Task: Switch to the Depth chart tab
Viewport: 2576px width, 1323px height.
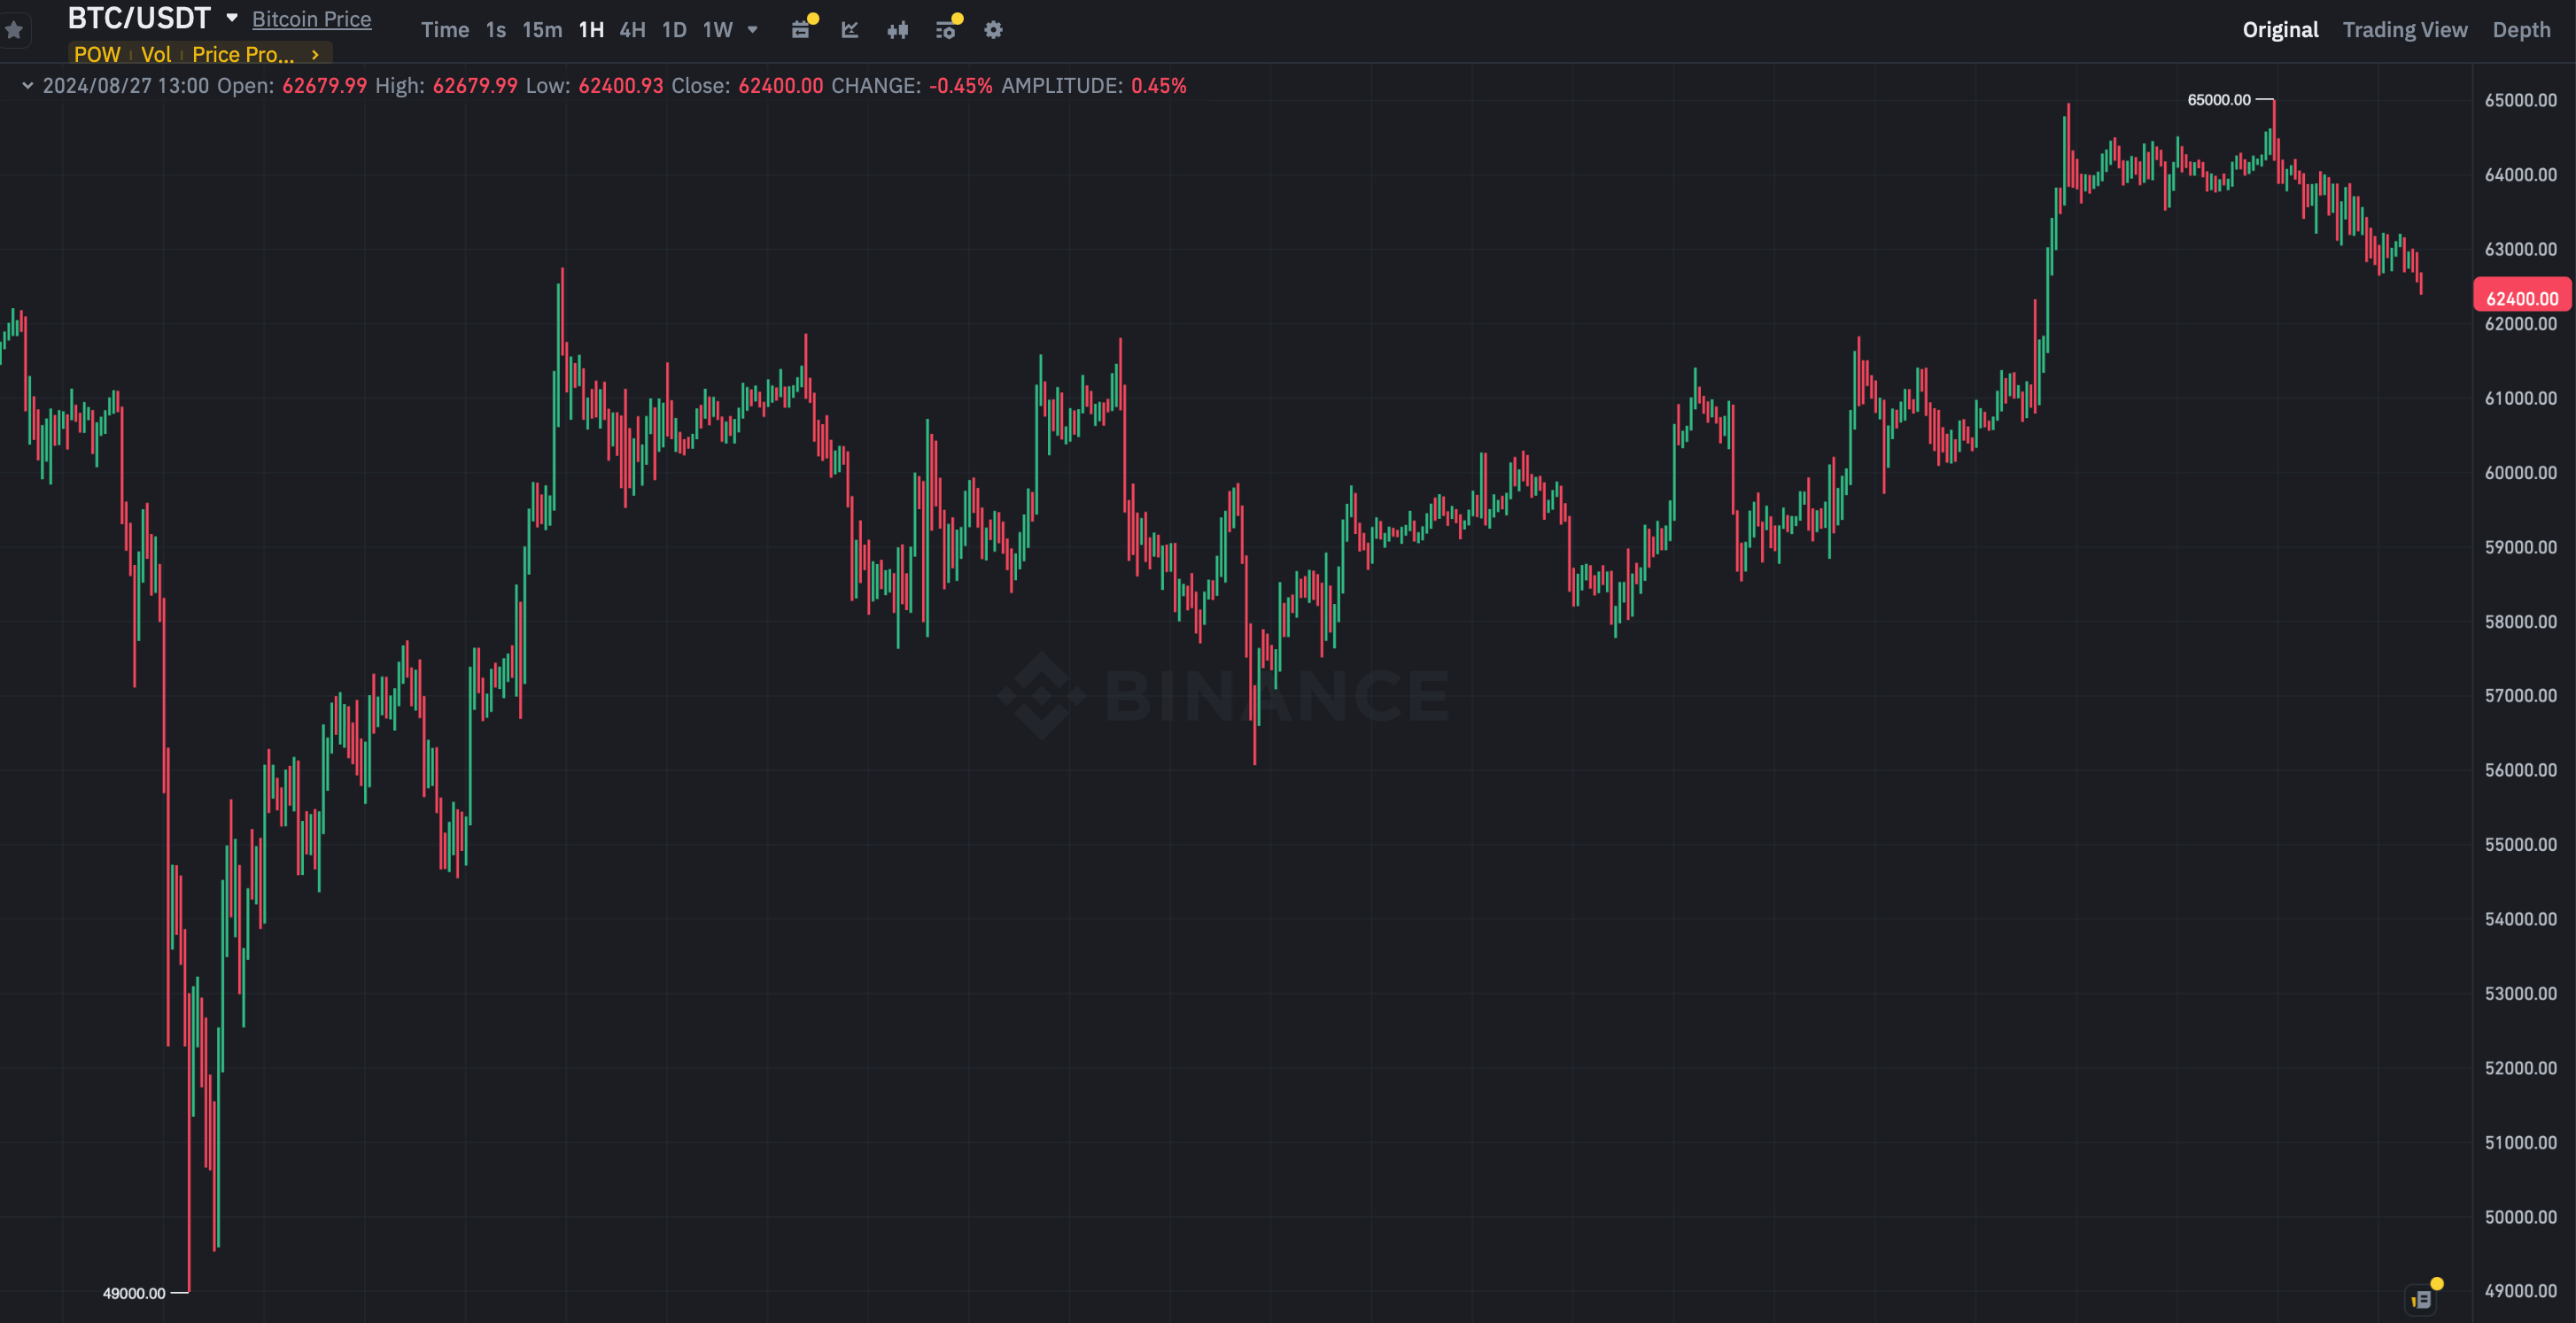Action: click(x=2521, y=30)
